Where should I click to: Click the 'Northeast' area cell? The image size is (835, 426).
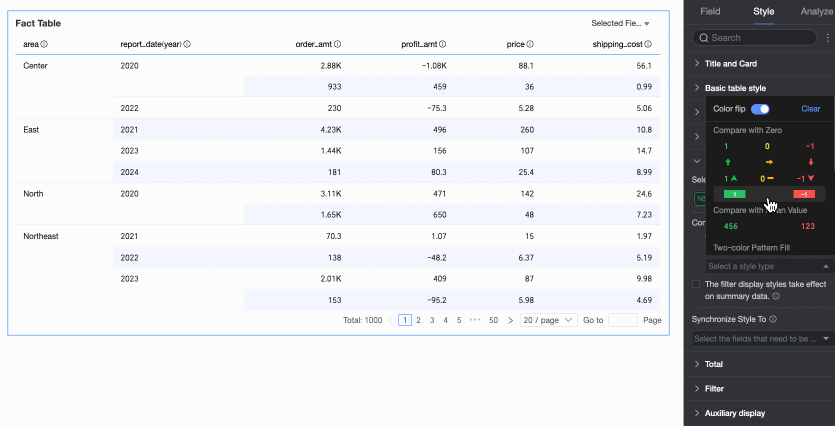41,236
